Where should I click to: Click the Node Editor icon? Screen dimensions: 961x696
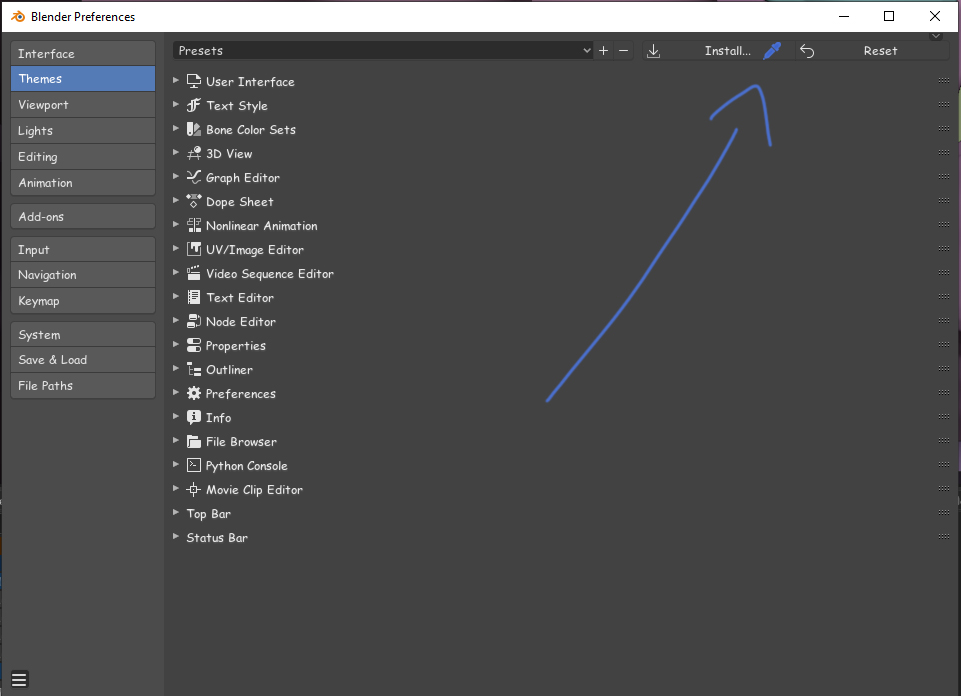pyautogui.click(x=194, y=321)
